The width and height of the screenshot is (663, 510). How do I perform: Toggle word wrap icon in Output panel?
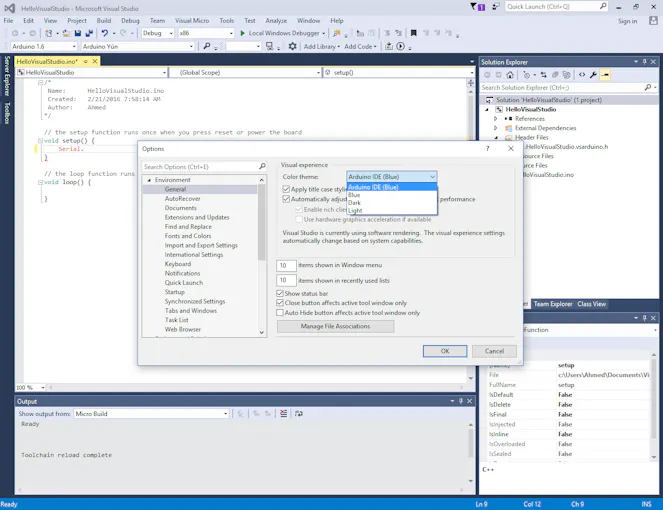(298, 413)
